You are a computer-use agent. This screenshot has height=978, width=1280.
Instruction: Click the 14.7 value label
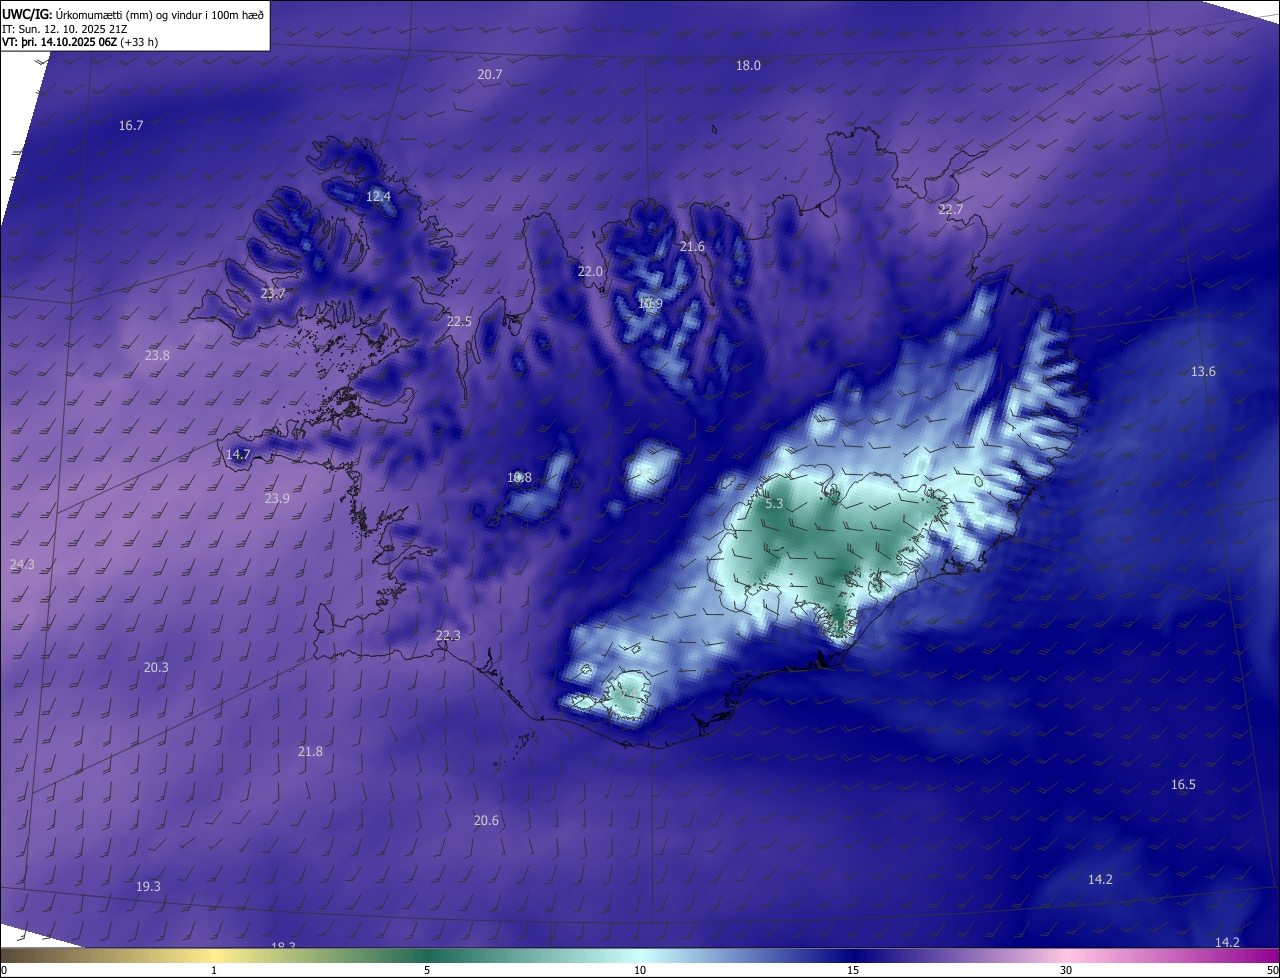pos(238,454)
